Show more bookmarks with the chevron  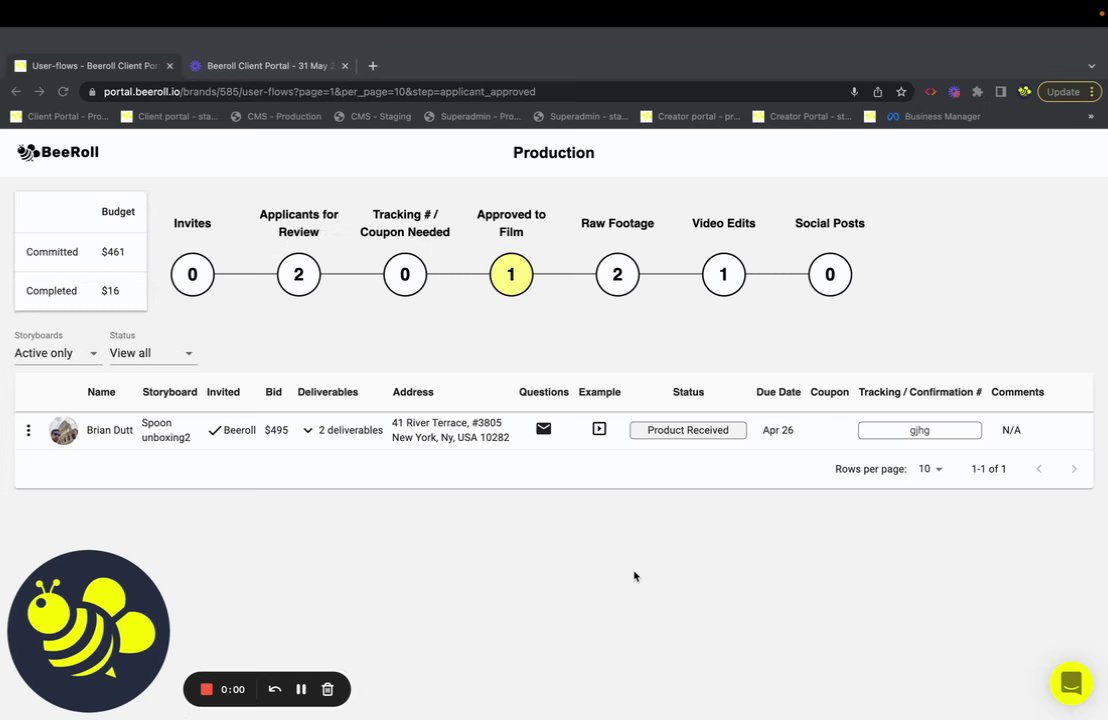1090,117
